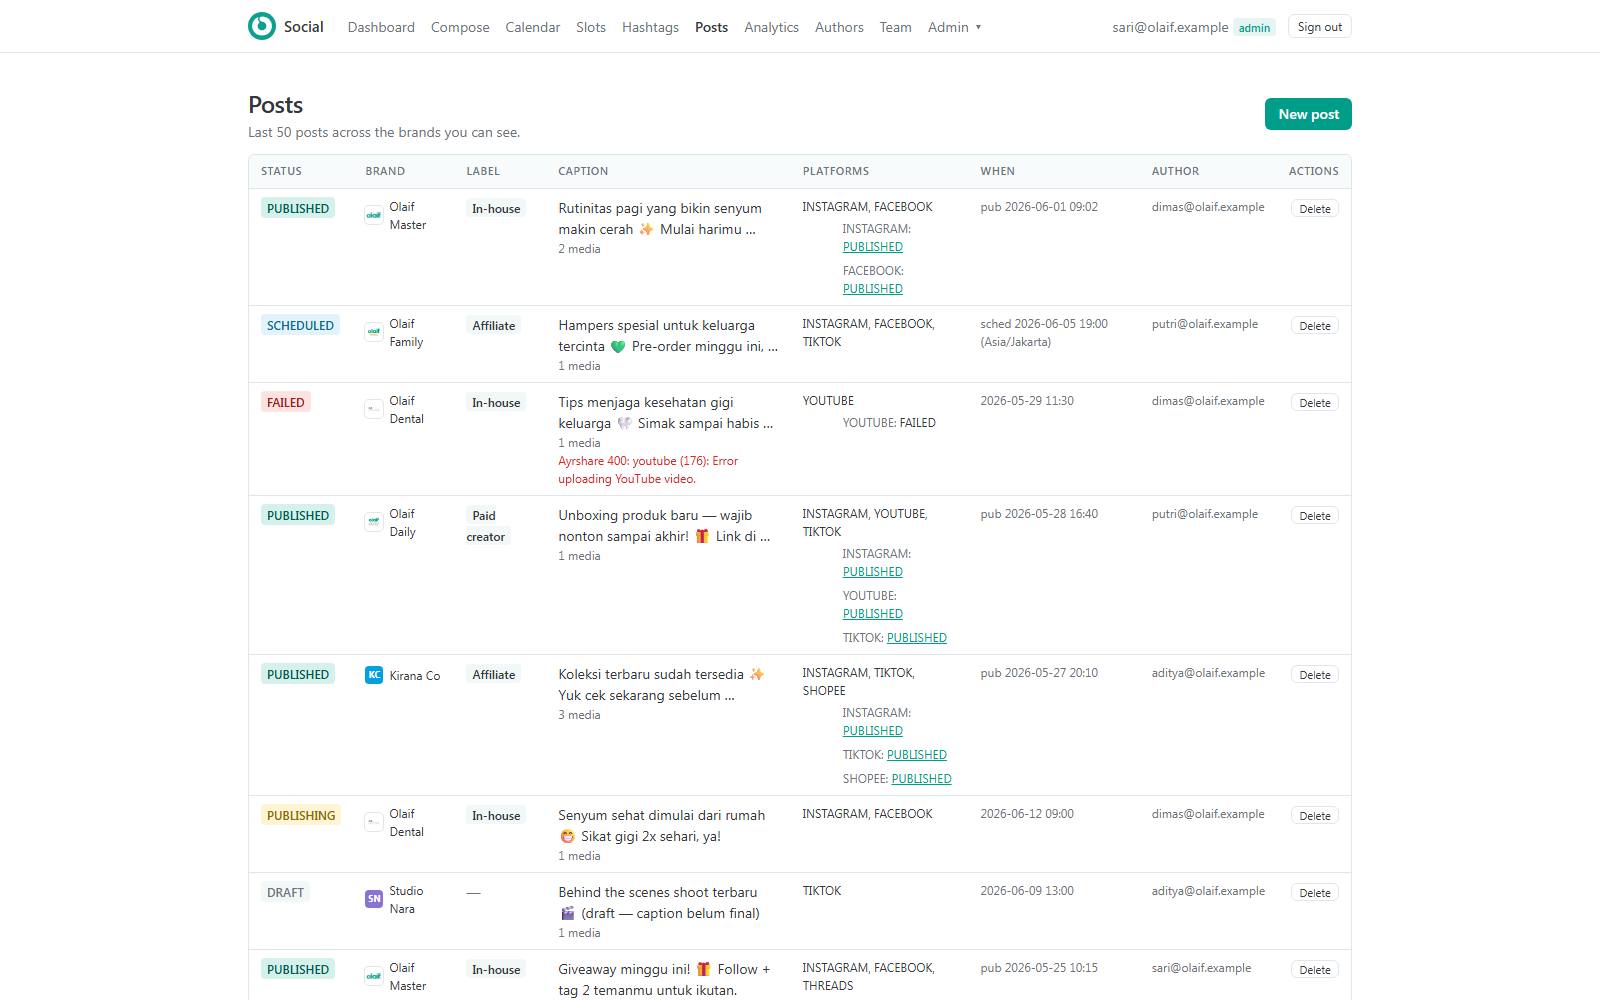Click the admin role badge
Viewport: 1600px width, 1000px height.
[1254, 28]
